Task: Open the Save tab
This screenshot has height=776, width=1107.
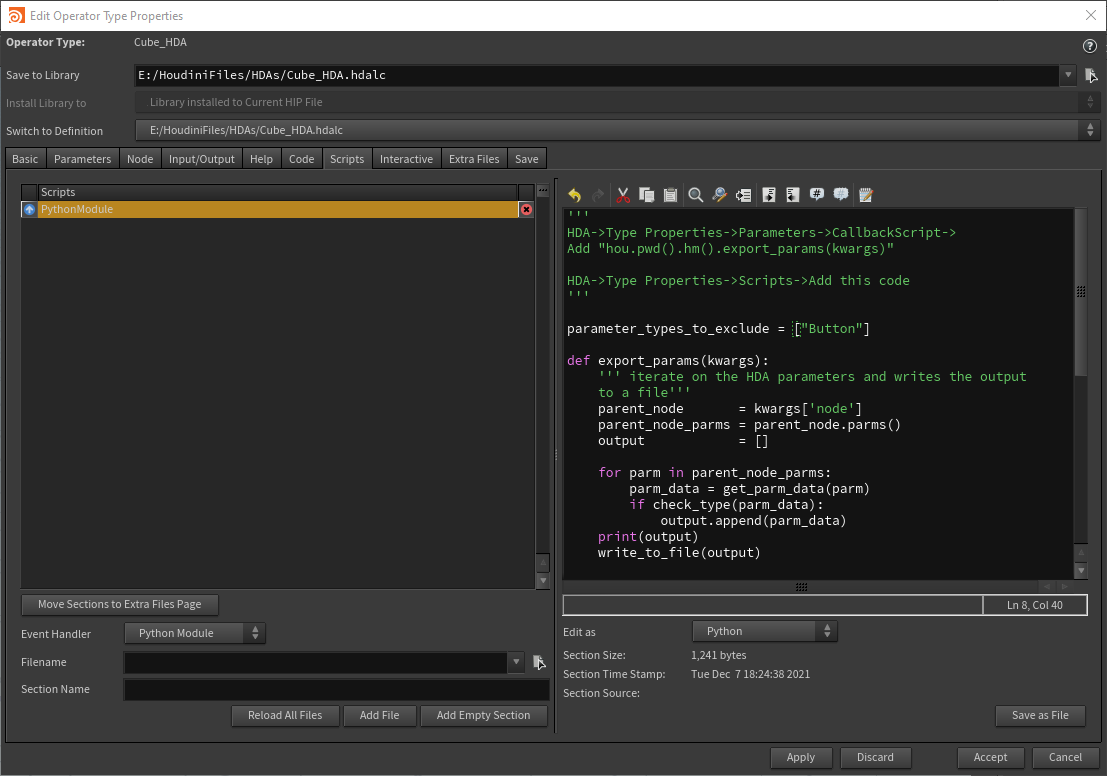Action: pyautogui.click(x=527, y=159)
